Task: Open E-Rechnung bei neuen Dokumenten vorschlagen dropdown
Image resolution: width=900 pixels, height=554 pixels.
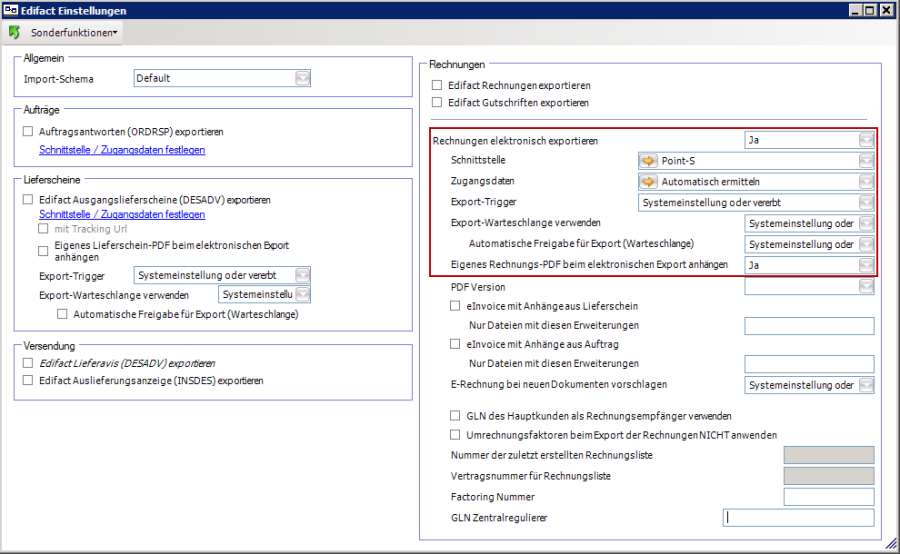Action: click(x=866, y=384)
